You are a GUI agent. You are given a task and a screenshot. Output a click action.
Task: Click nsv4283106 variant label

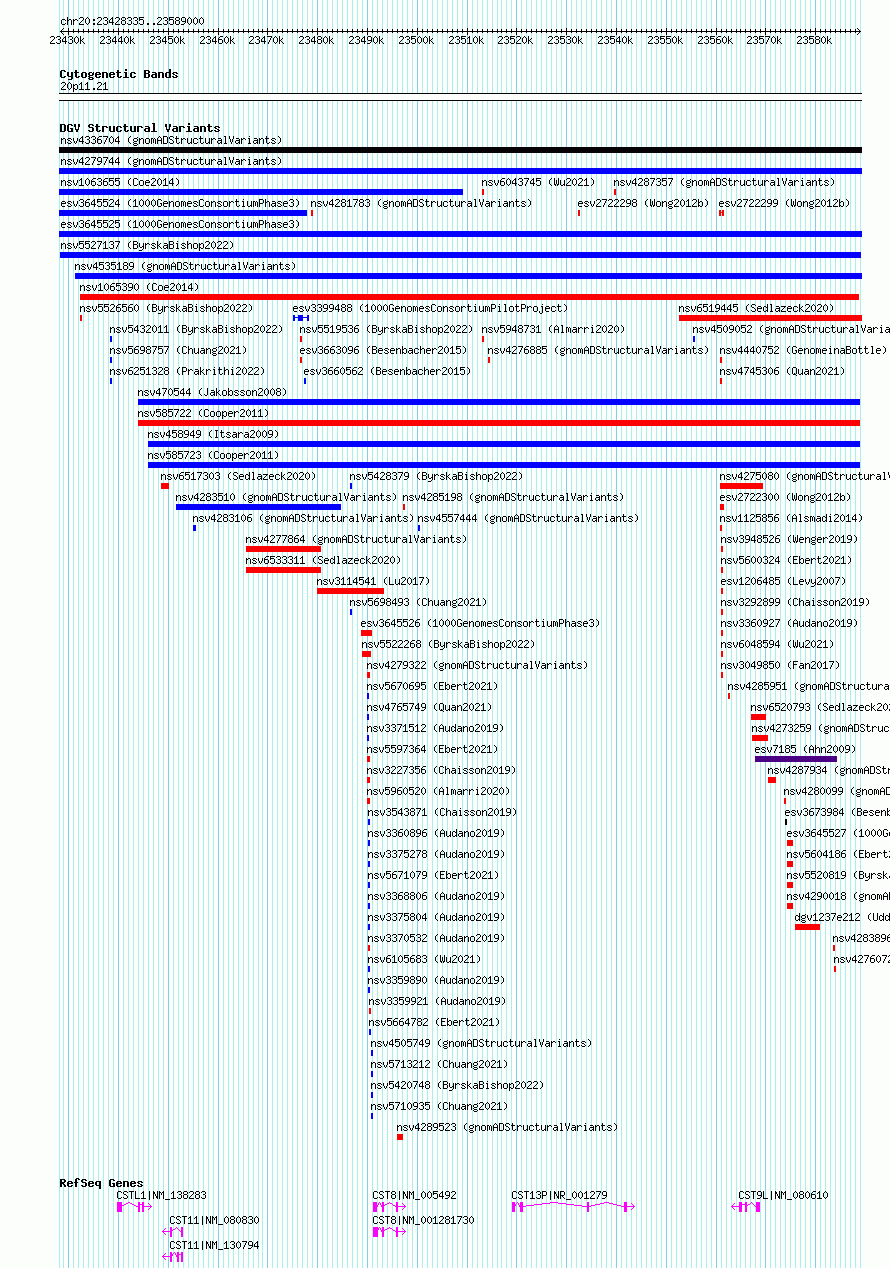coord(303,518)
